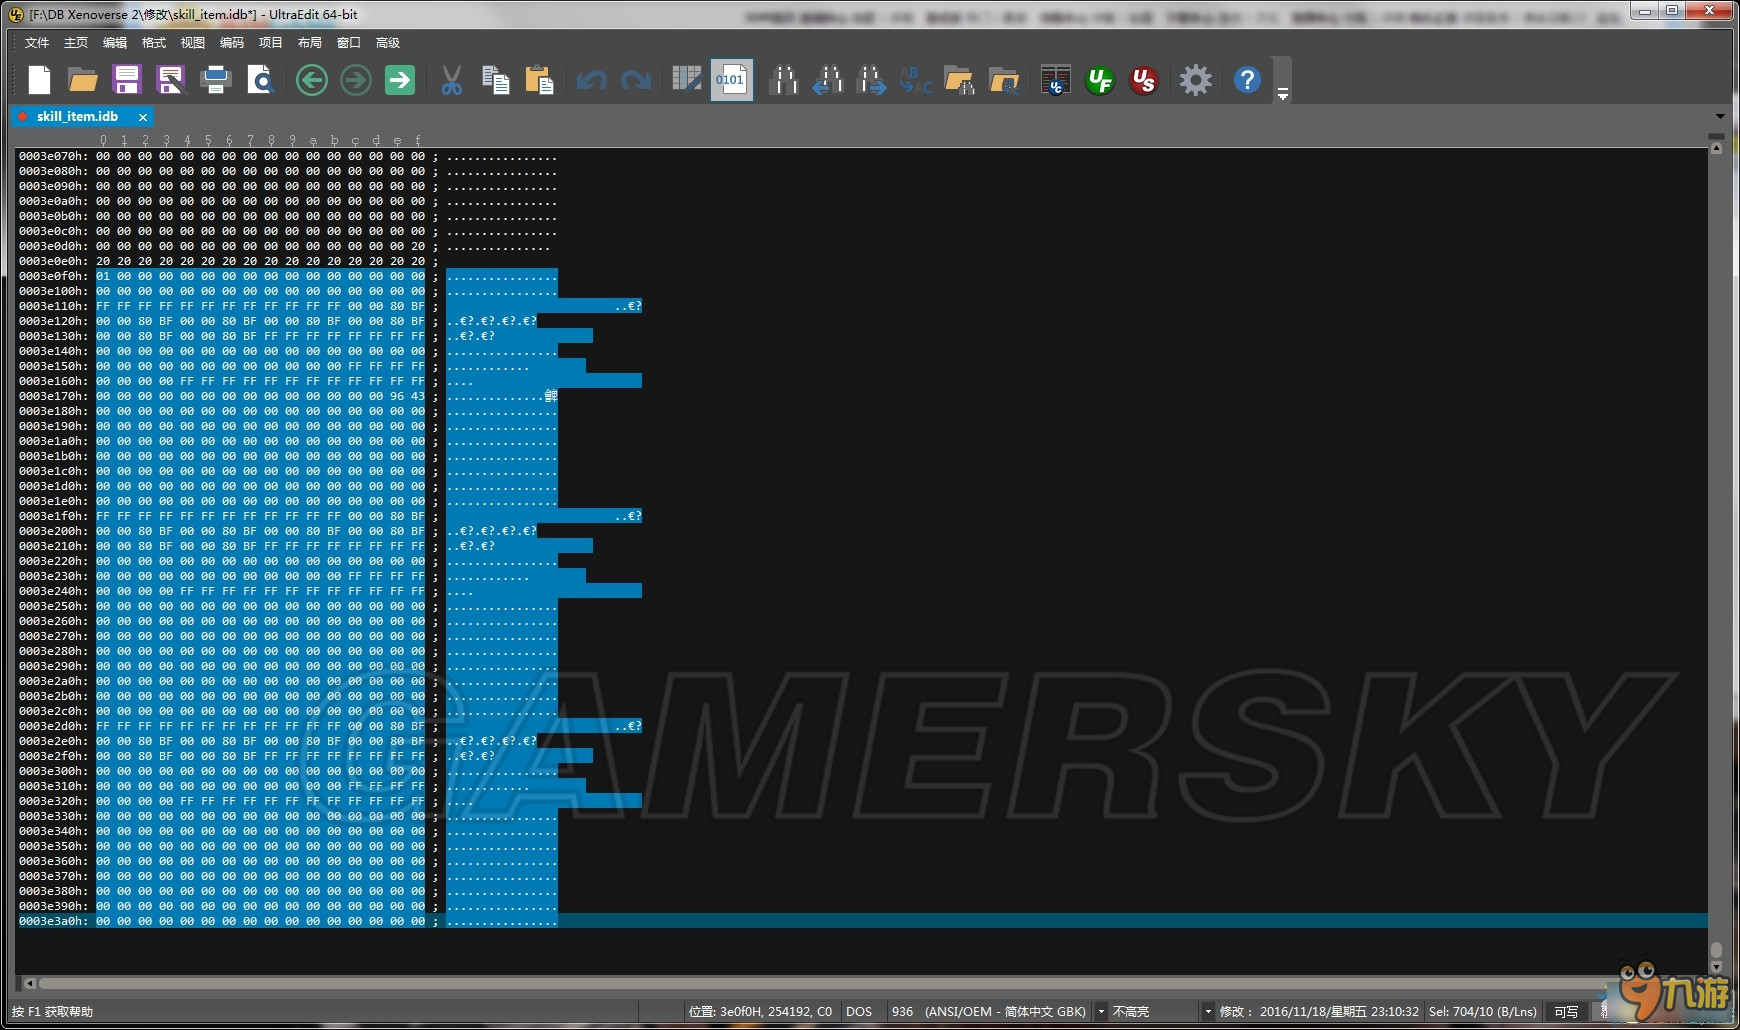Click hex row address 0003e1f0h

pyautogui.click(x=53, y=516)
